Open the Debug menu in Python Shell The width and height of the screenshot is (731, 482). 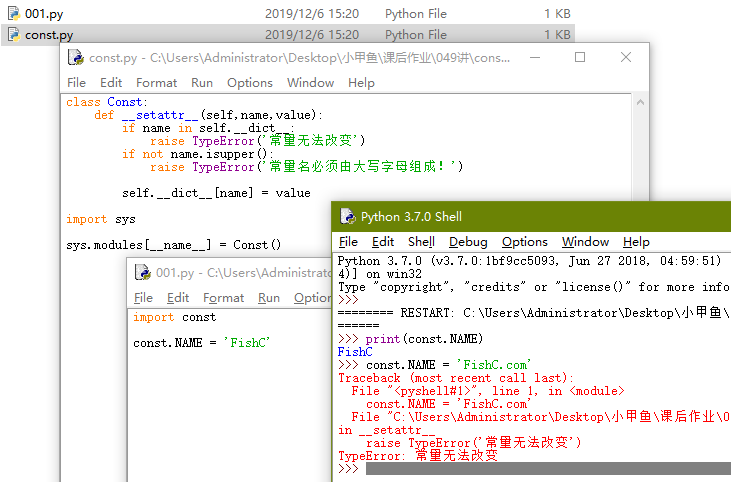coord(468,242)
